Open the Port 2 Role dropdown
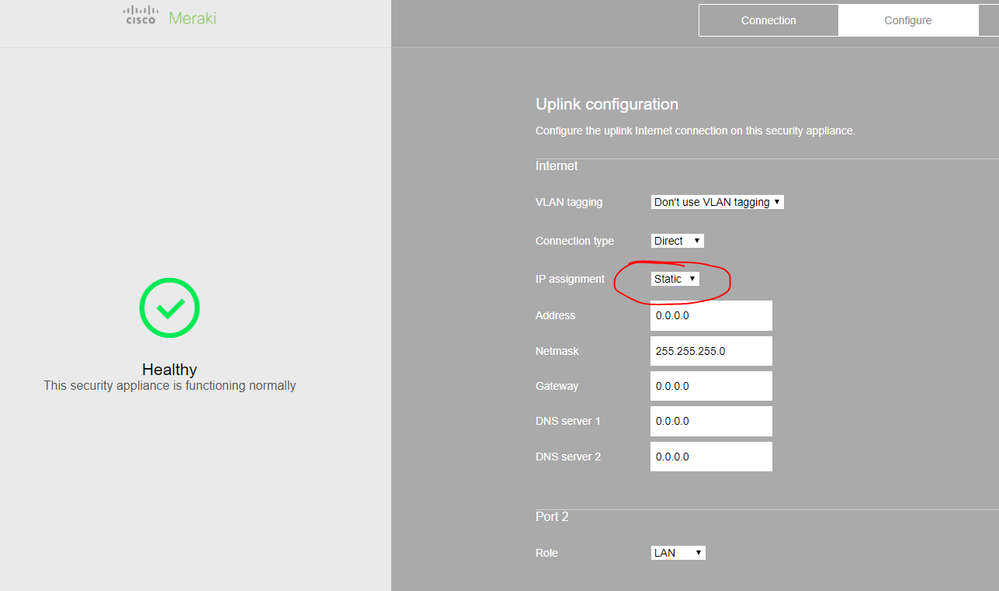 [x=678, y=553]
